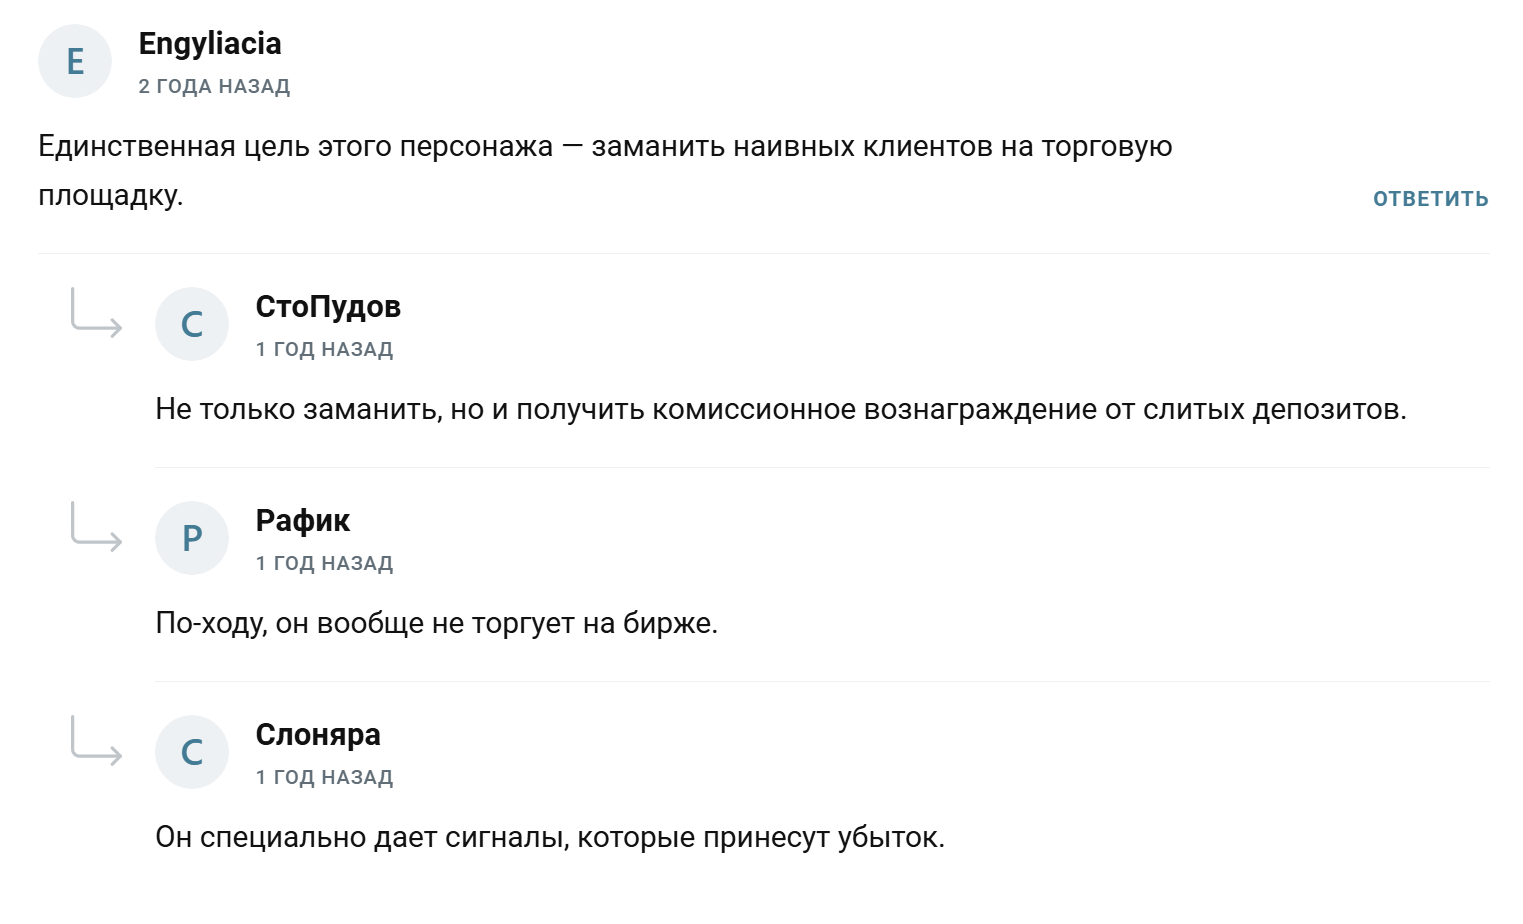This screenshot has width=1523, height=924.
Task: Open the СтоПудов username link
Action: click(x=328, y=307)
